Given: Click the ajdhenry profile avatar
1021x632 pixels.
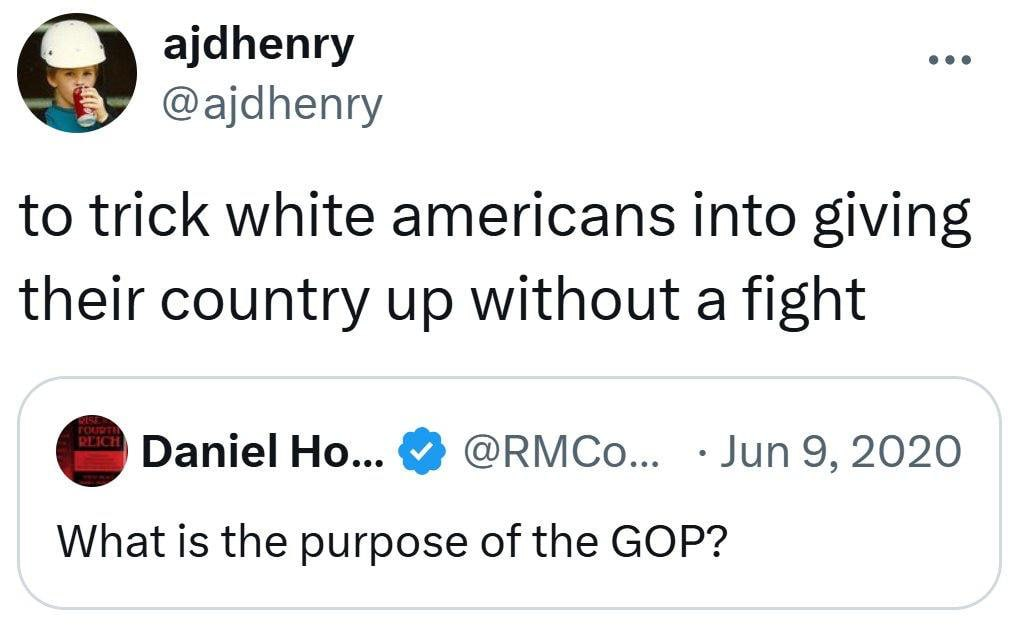Looking at the screenshot, I should (x=77, y=75).
